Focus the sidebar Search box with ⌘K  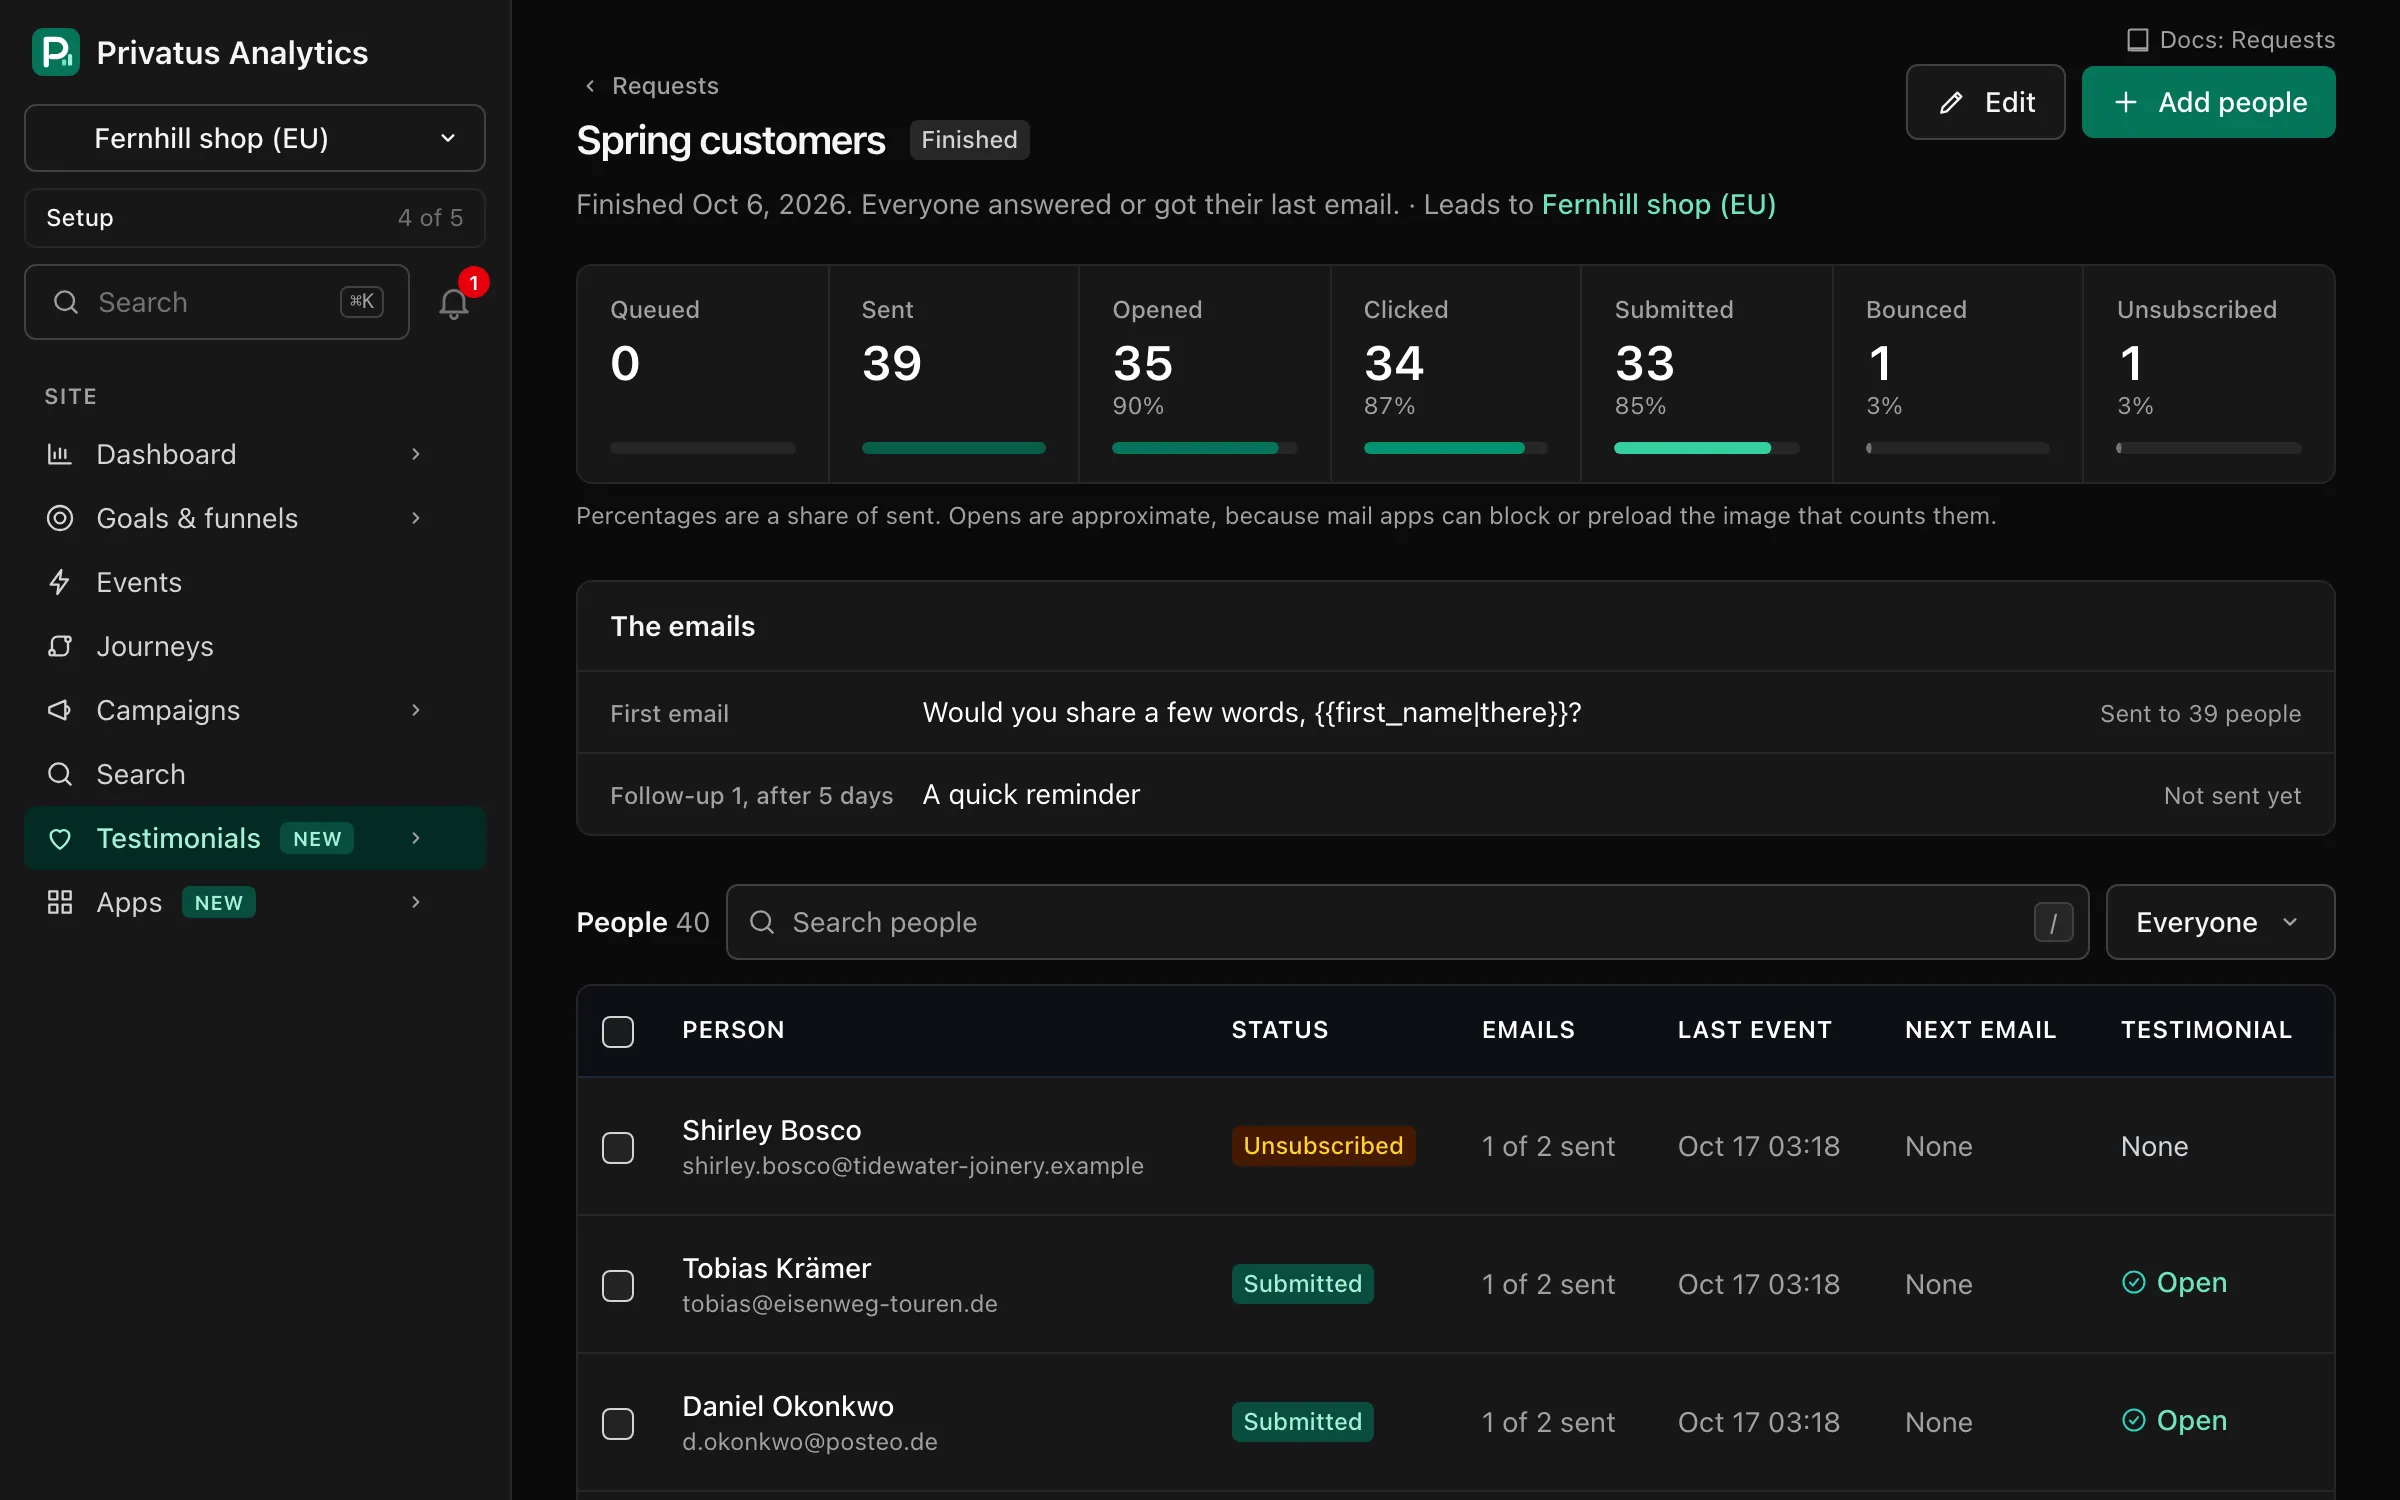pyautogui.click(x=217, y=302)
